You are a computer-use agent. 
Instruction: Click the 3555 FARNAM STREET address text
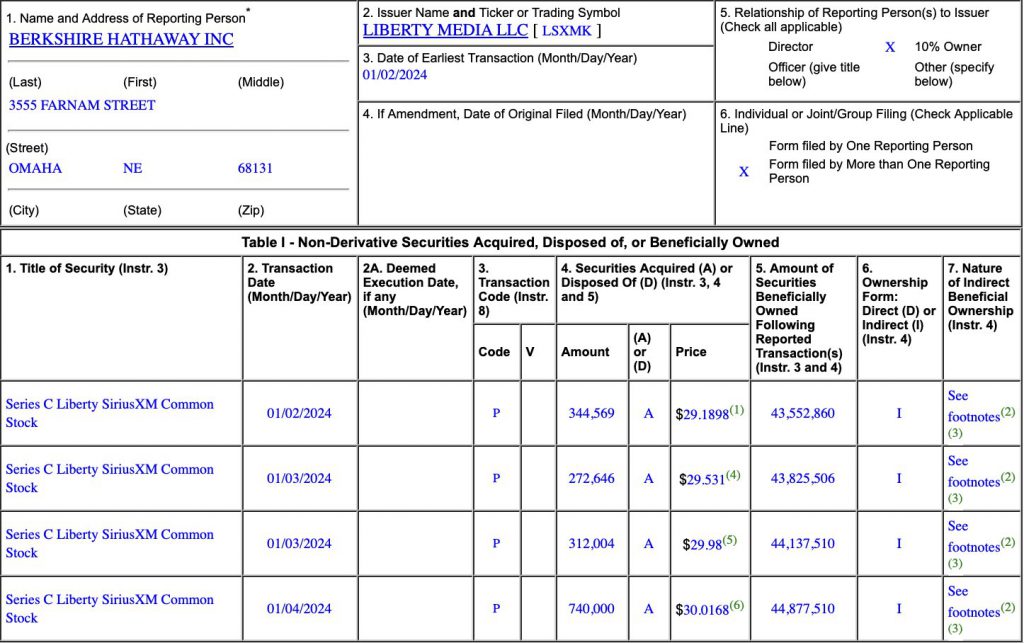82,105
